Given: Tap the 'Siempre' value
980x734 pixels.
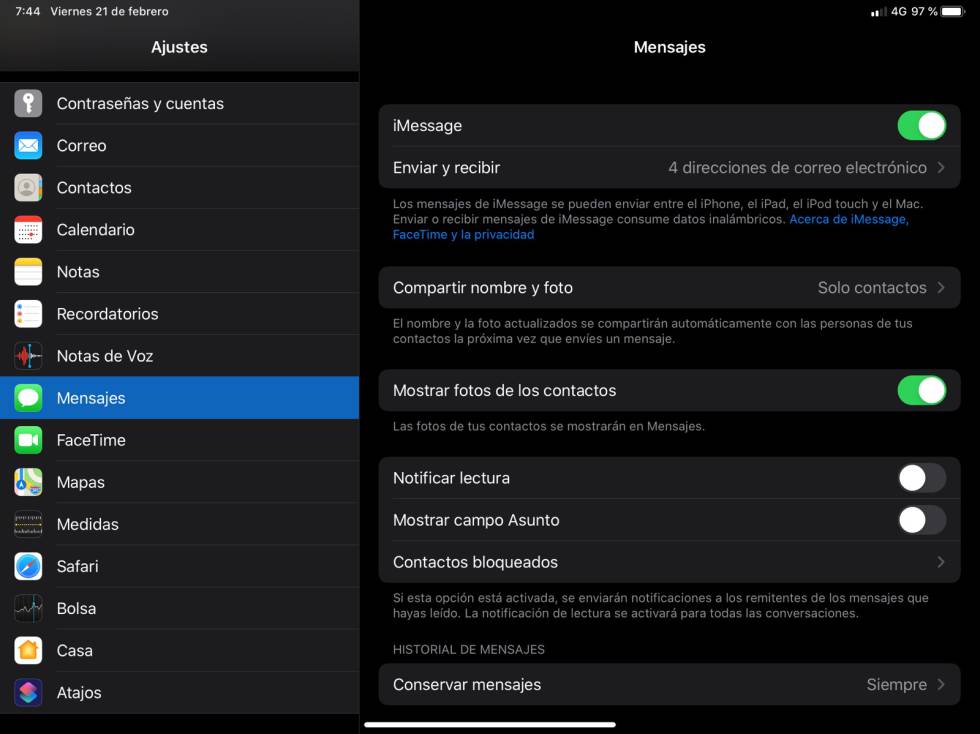Looking at the screenshot, I should pyautogui.click(x=896, y=685).
